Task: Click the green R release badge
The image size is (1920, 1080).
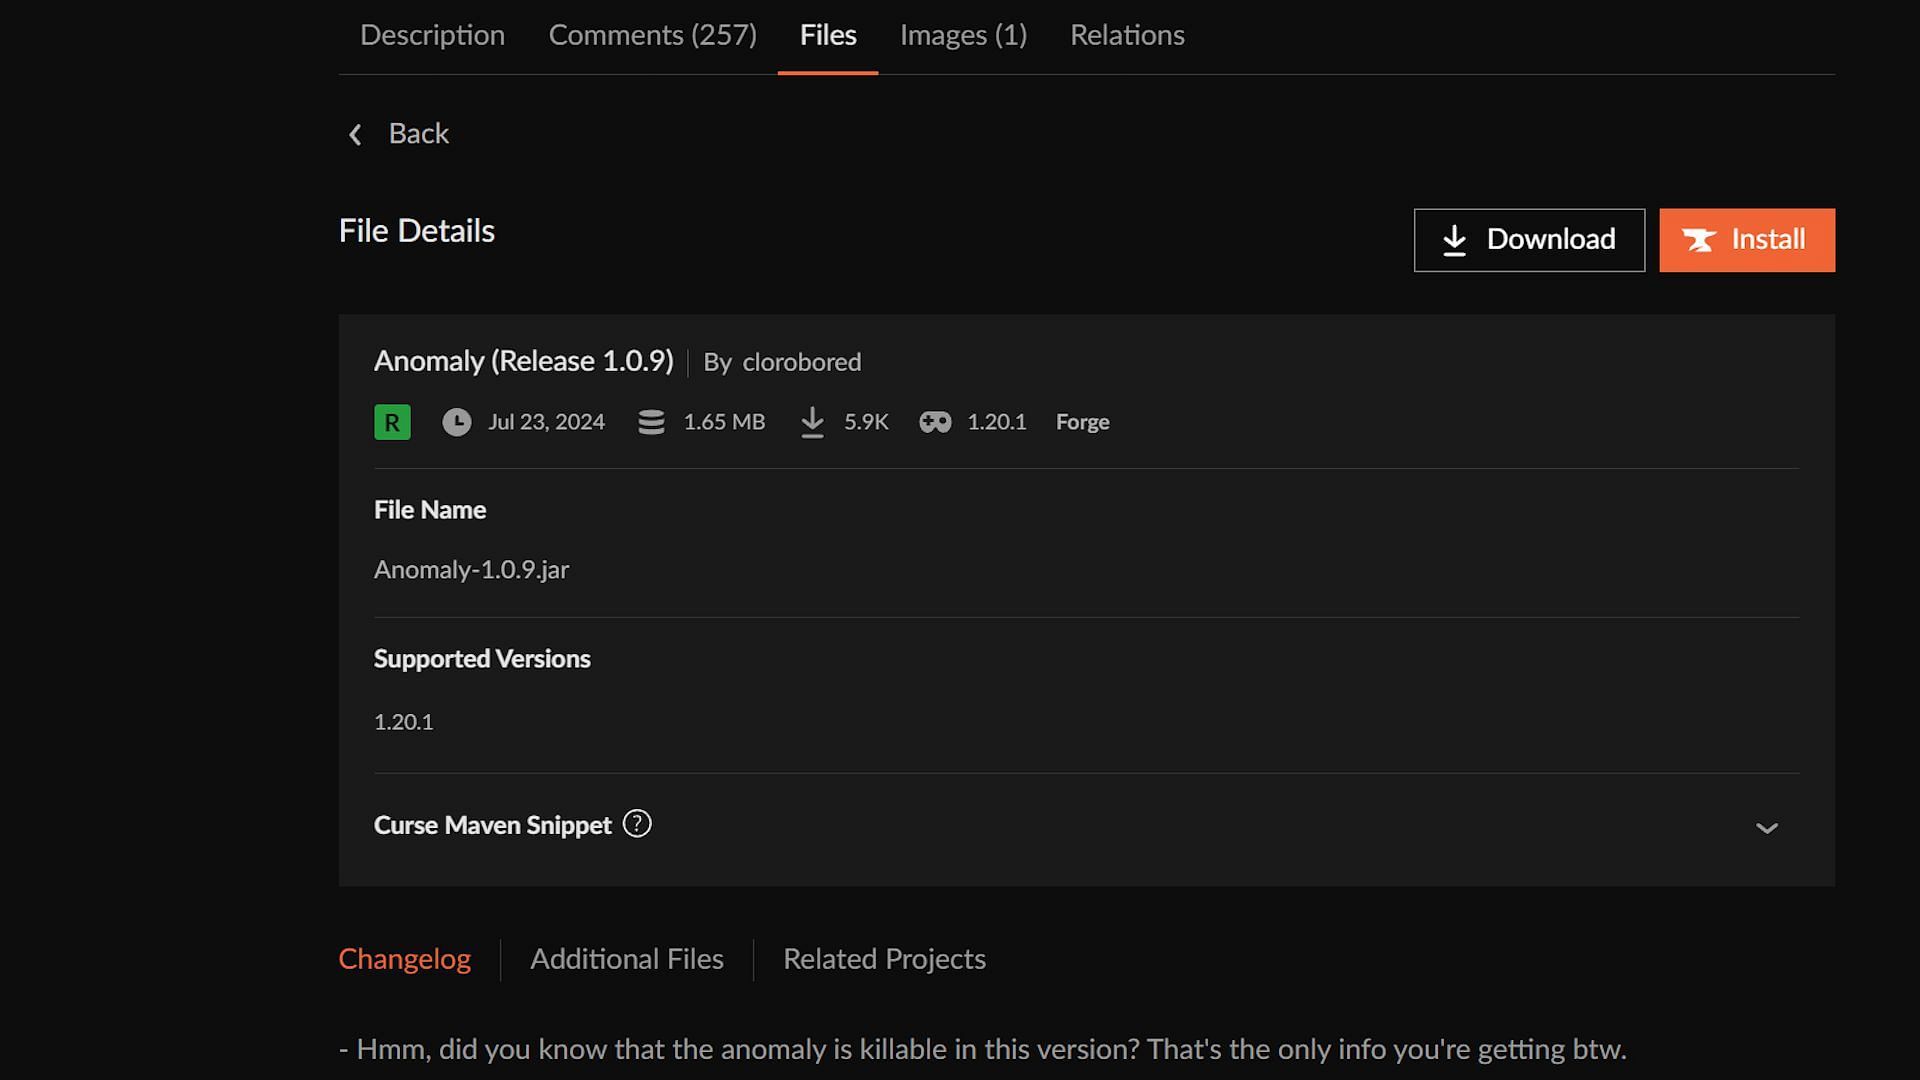Action: 392,422
